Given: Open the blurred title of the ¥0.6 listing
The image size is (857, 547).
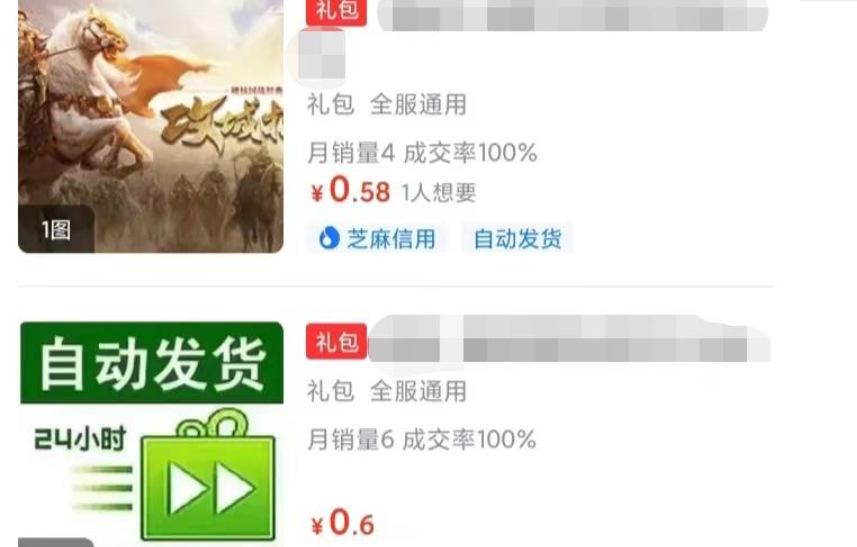Looking at the screenshot, I should [x=570, y=339].
